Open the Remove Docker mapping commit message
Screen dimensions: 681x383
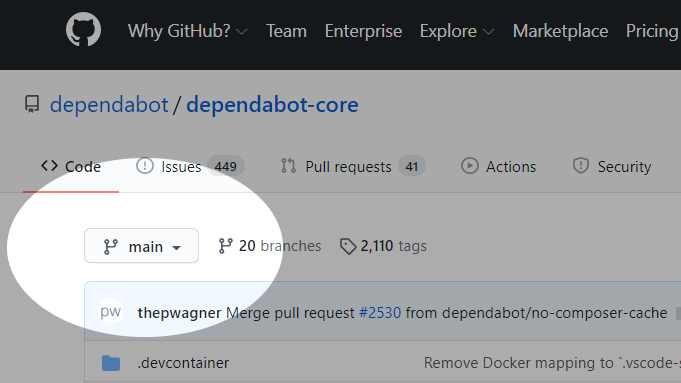(552, 363)
